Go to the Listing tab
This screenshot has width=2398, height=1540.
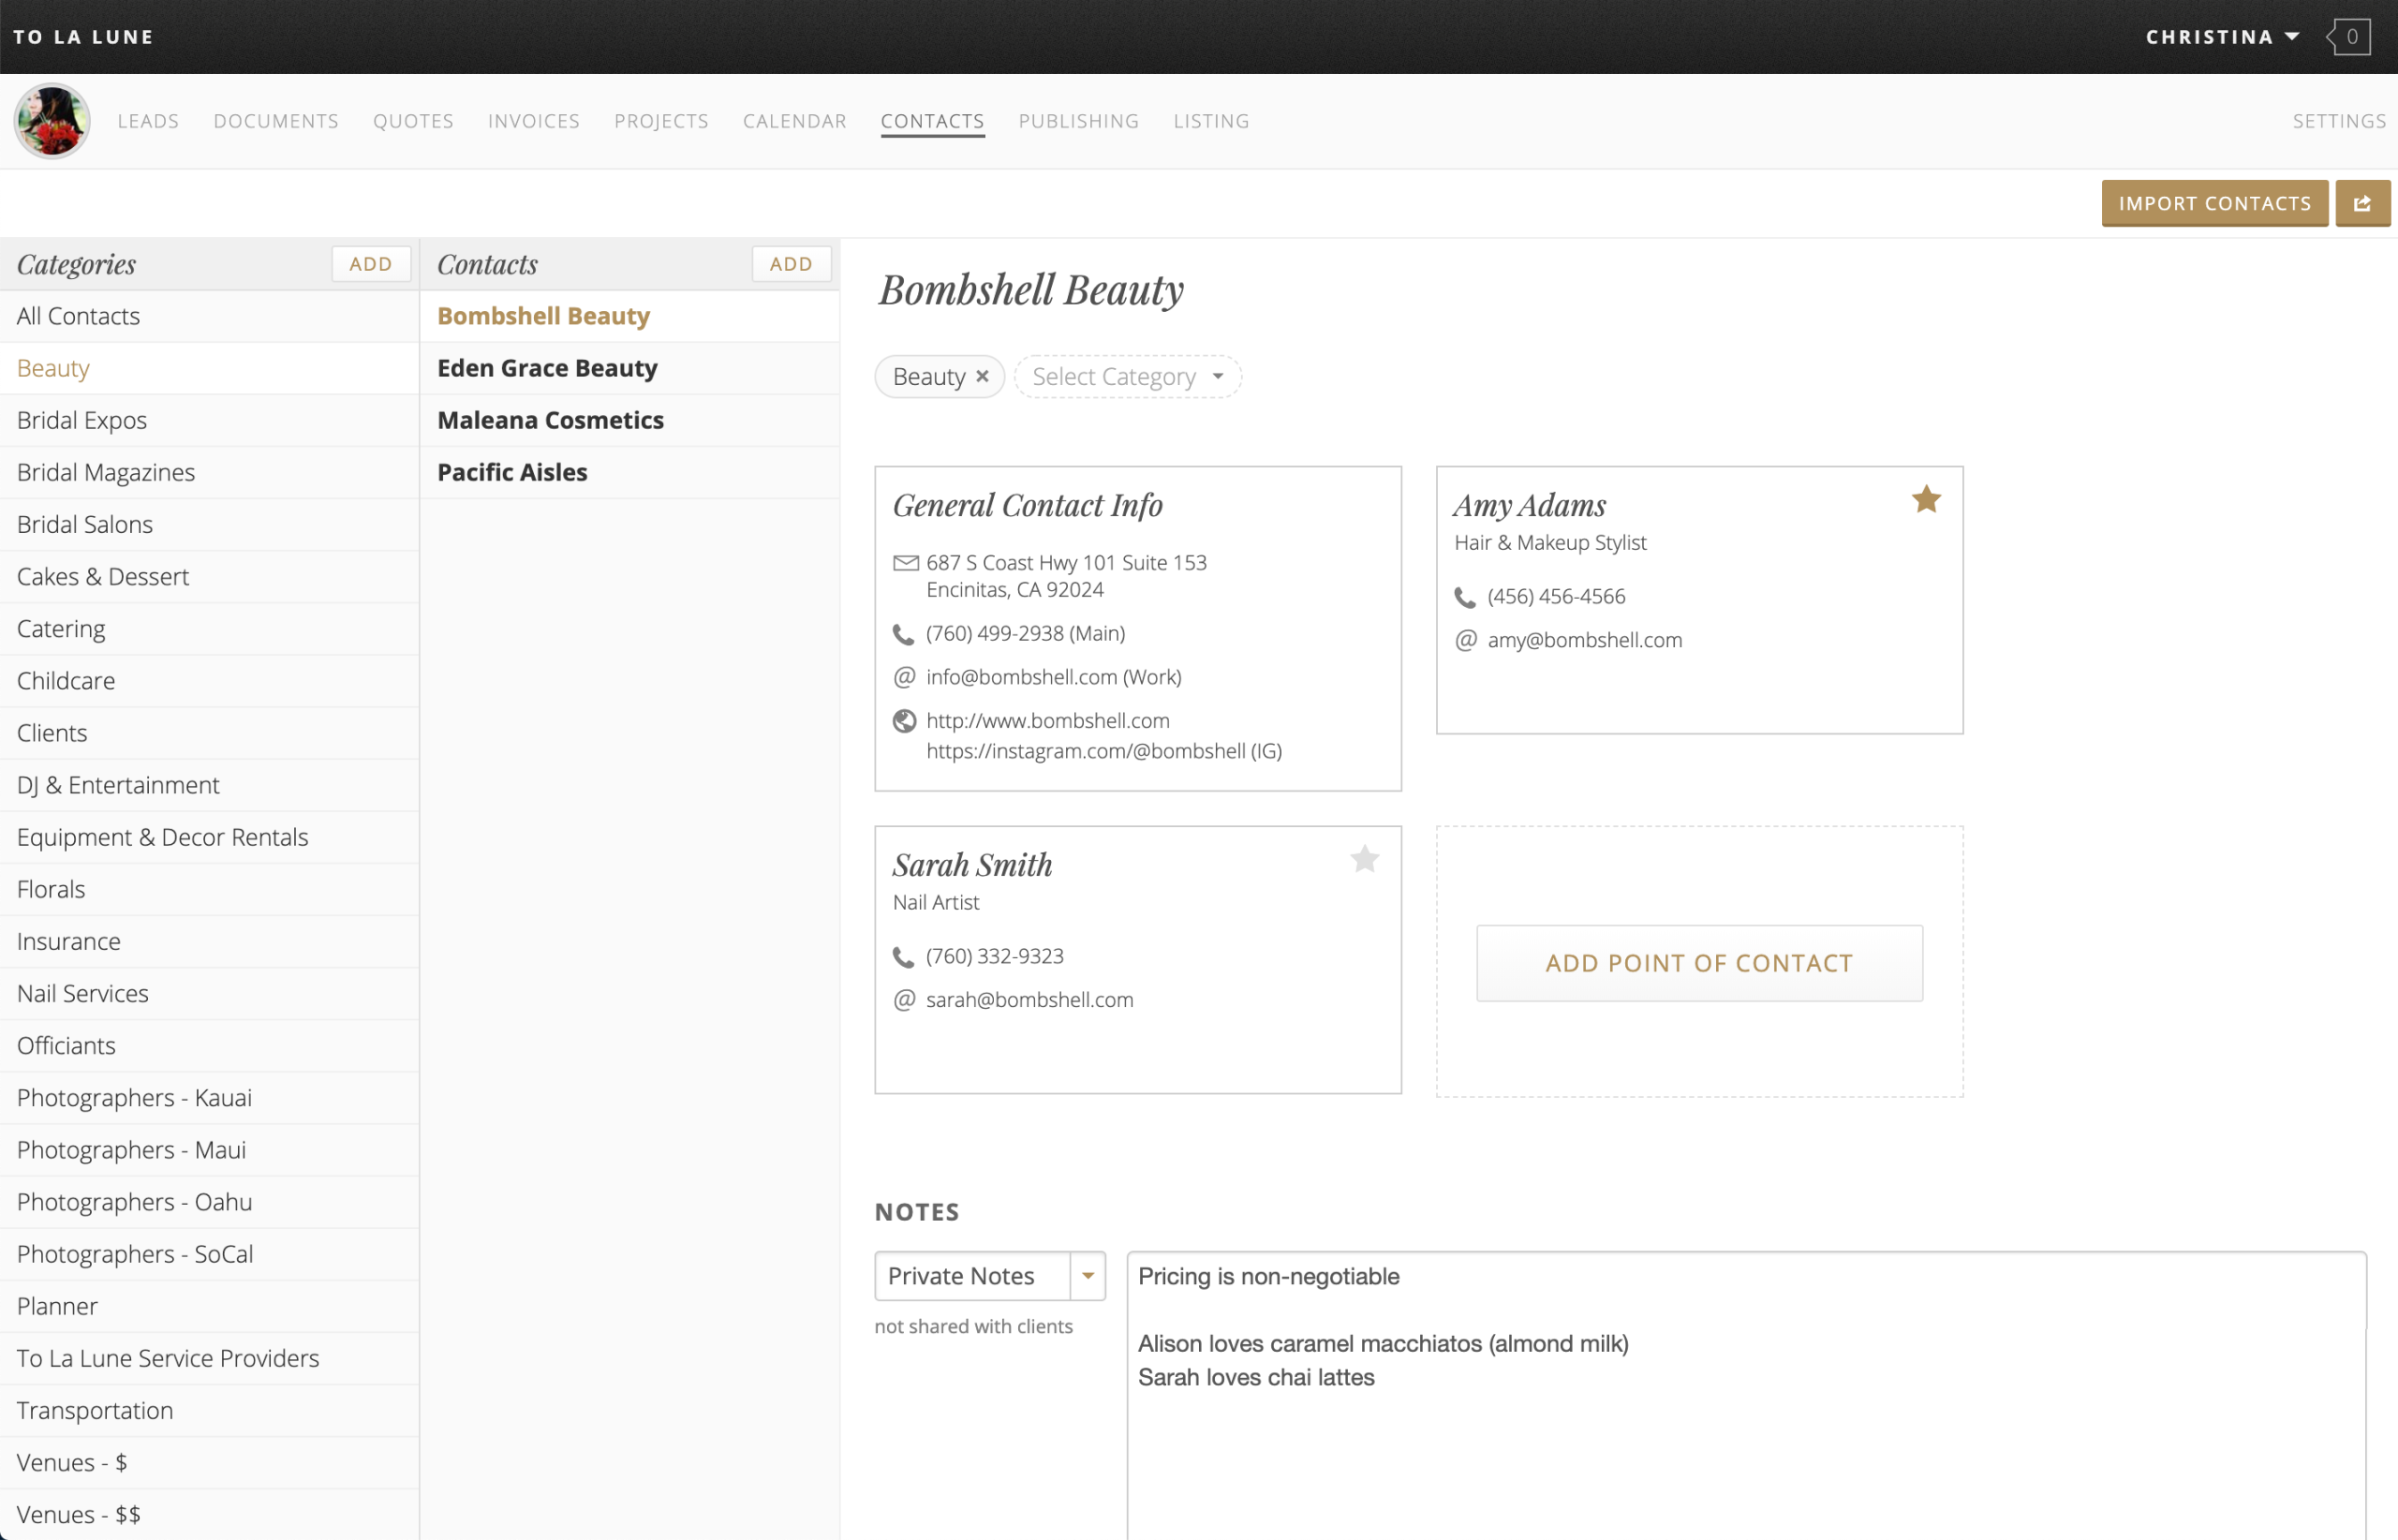(x=1211, y=121)
